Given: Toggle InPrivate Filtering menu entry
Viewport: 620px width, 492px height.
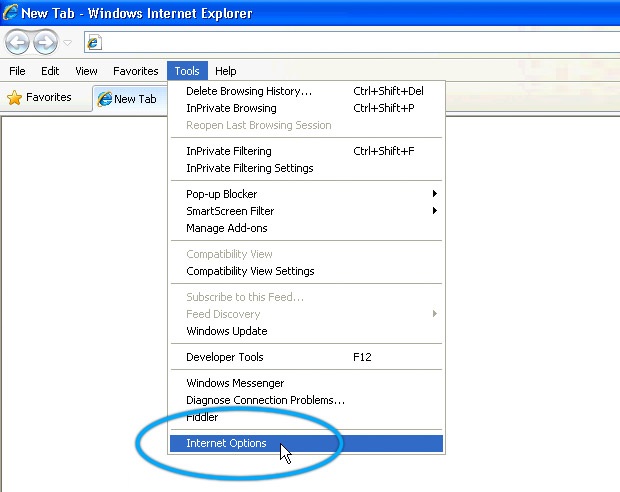Looking at the screenshot, I should coord(306,151).
